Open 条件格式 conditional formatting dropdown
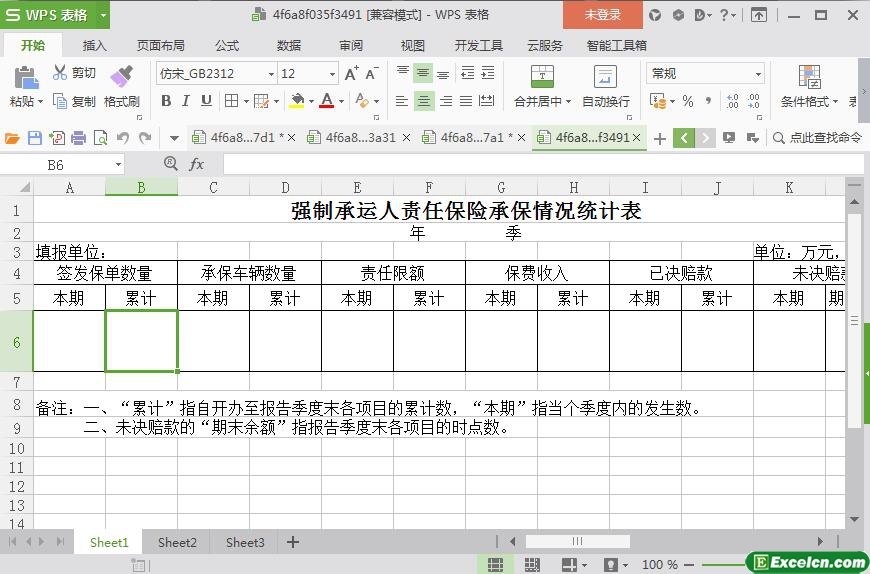 [810, 101]
